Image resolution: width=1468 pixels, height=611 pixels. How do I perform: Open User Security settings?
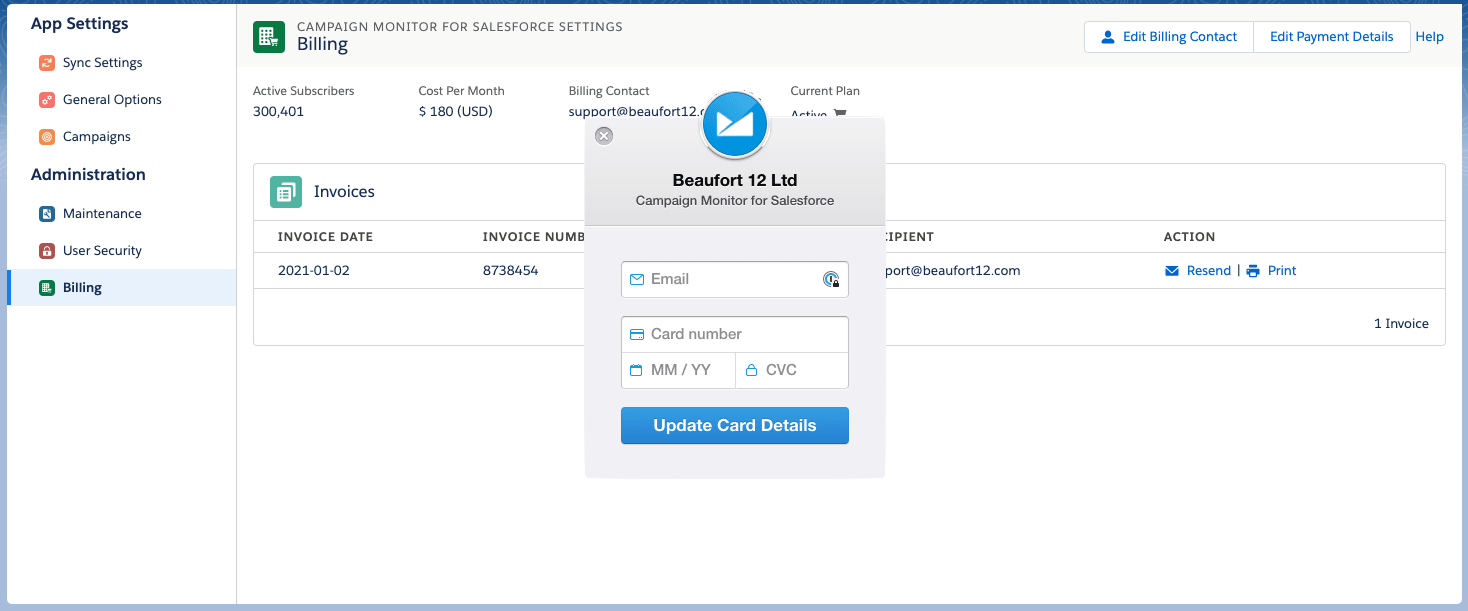pyautogui.click(x=102, y=250)
